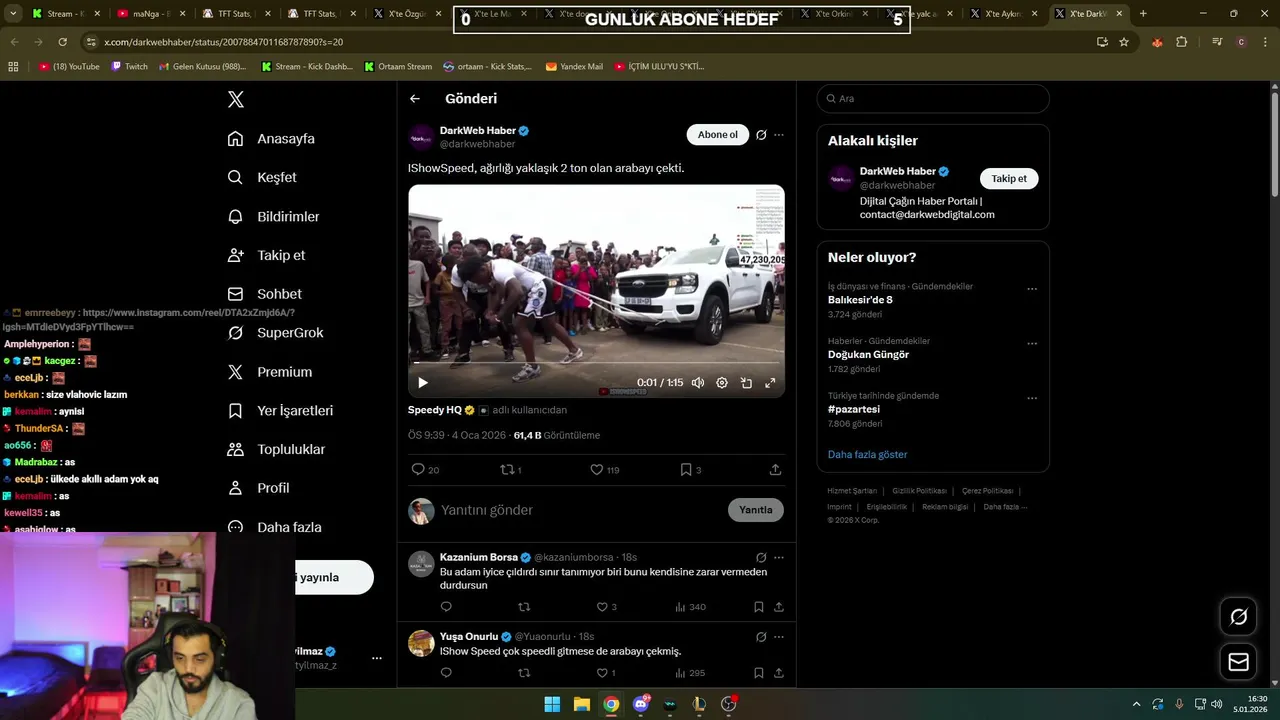Open more options on Kazanium Borsa reply
Screen dimensions: 1280x720
click(x=779, y=557)
